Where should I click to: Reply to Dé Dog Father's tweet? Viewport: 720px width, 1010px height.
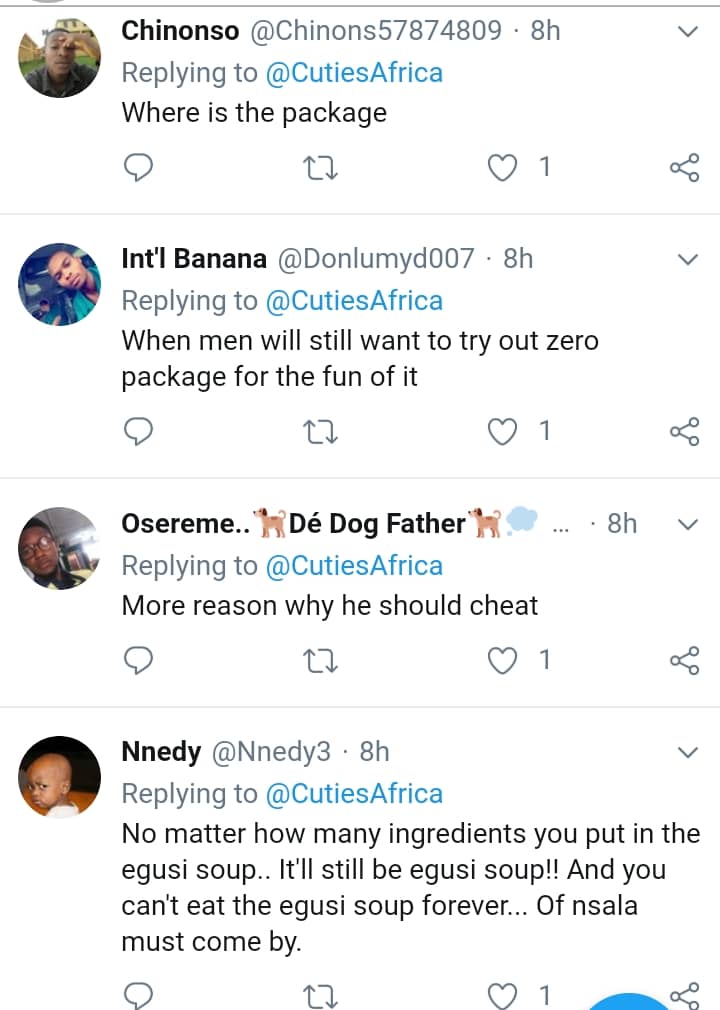point(137,660)
